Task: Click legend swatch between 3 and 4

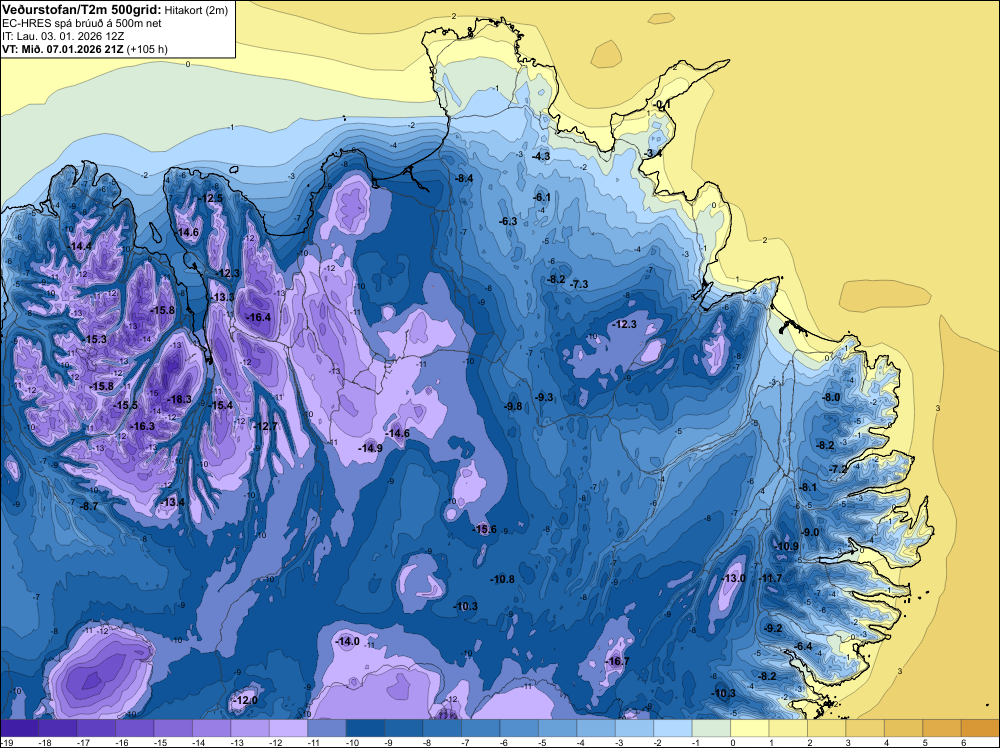Action: pos(865,728)
